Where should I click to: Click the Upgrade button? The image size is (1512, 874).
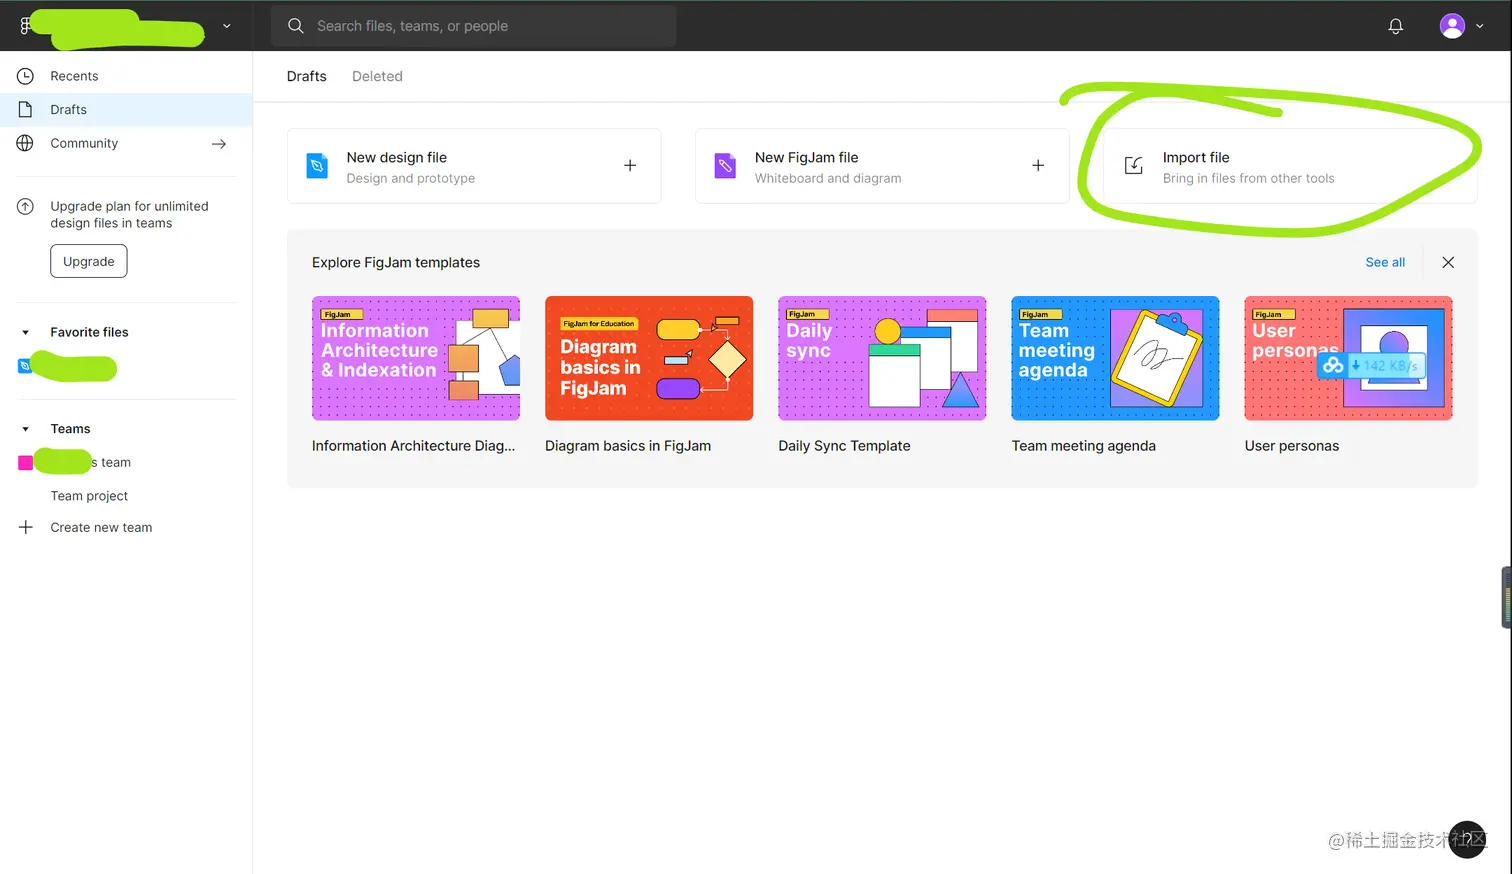pos(89,261)
